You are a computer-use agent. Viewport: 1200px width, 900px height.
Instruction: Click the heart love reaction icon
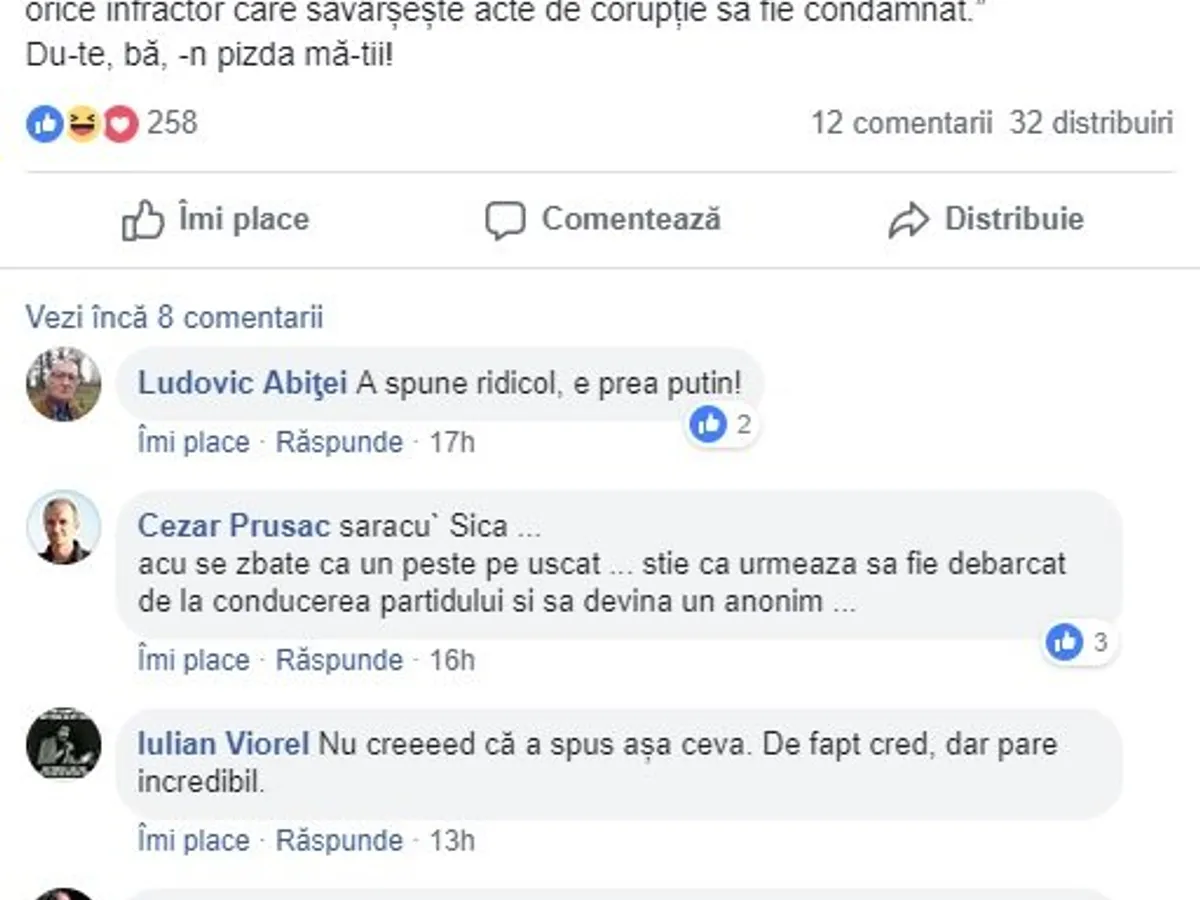click(x=119, y=124)
